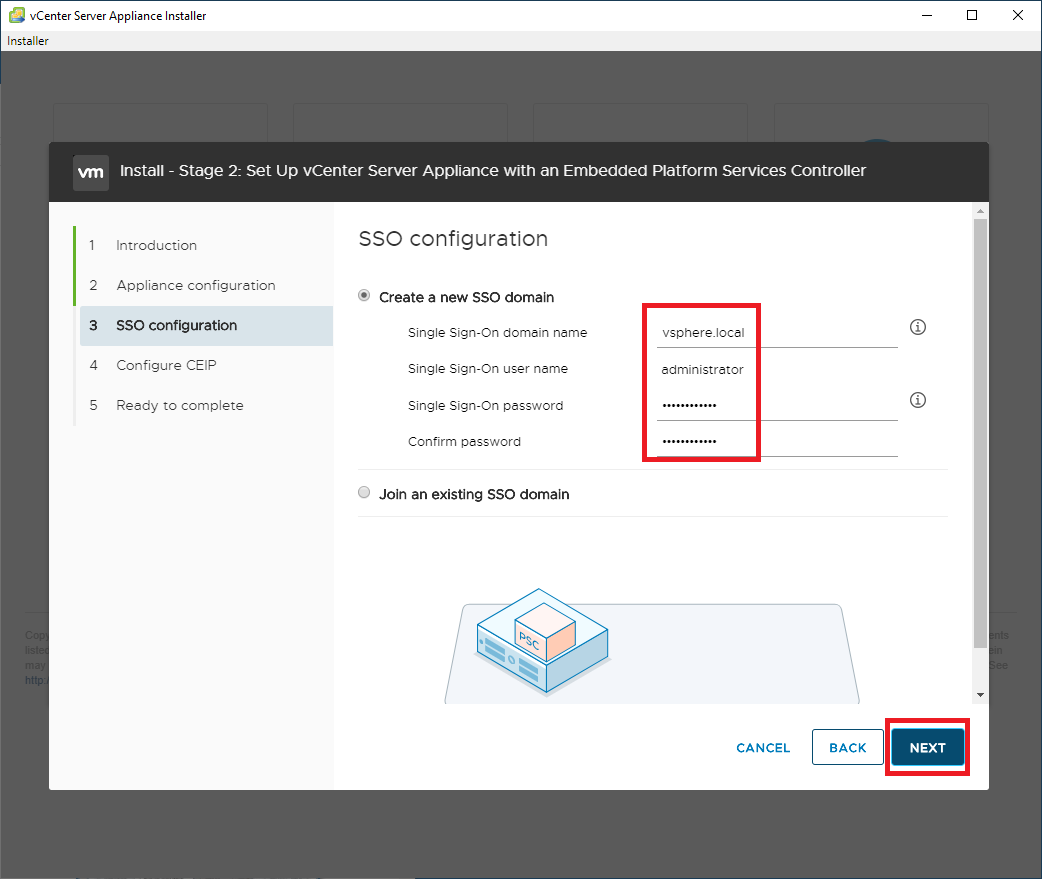Click the info icon beside domain name
1042x879 pixels.
click(917, 327)
